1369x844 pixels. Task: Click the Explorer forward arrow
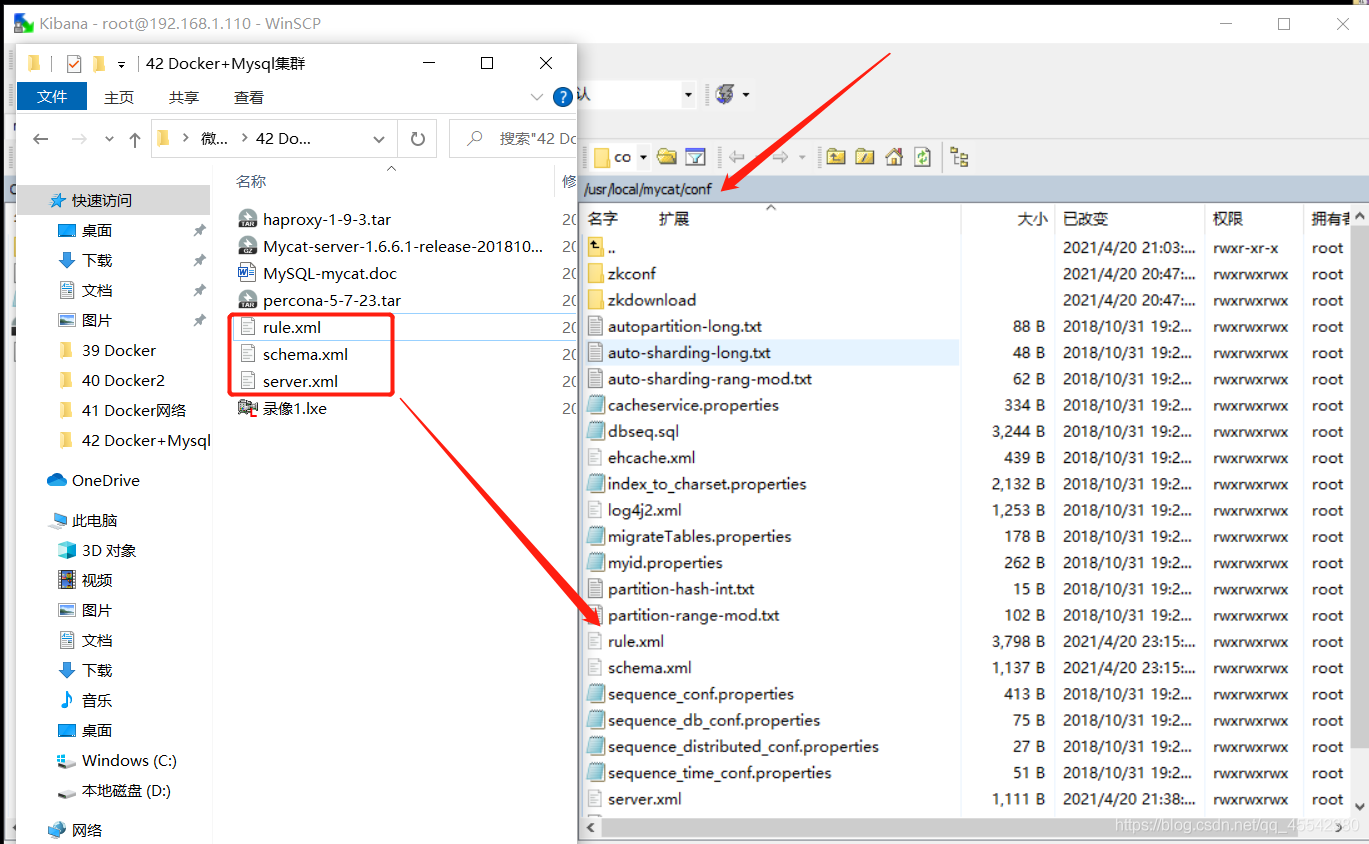point(79,139)
